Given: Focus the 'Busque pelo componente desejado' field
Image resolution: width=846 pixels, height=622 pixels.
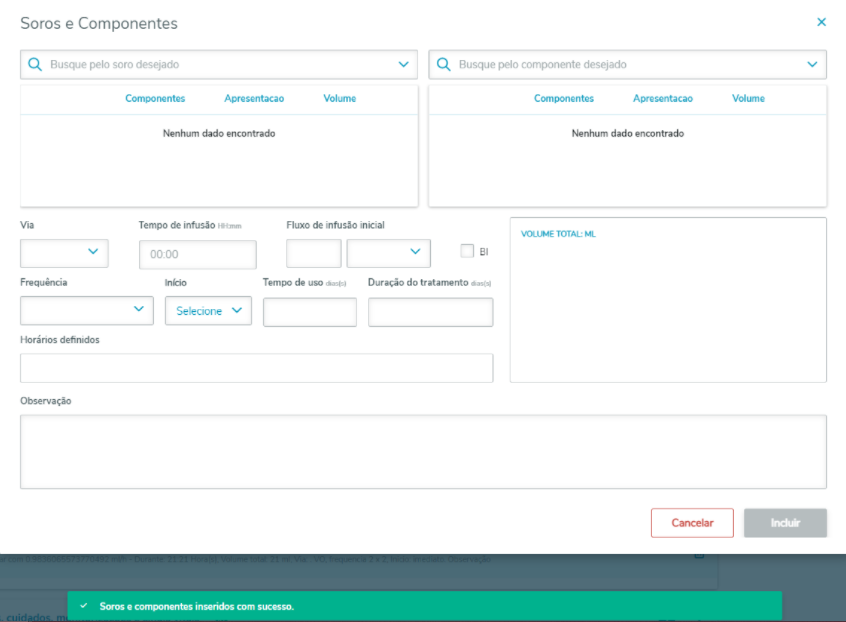Looking at the screenshot, I should point(627,65).
